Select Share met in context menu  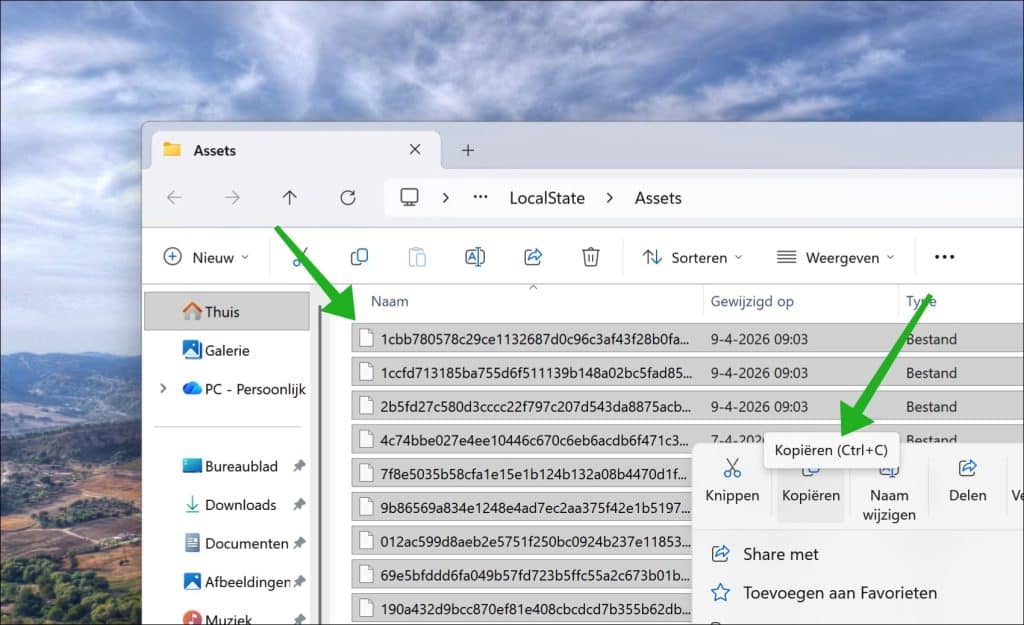(780, 554)
